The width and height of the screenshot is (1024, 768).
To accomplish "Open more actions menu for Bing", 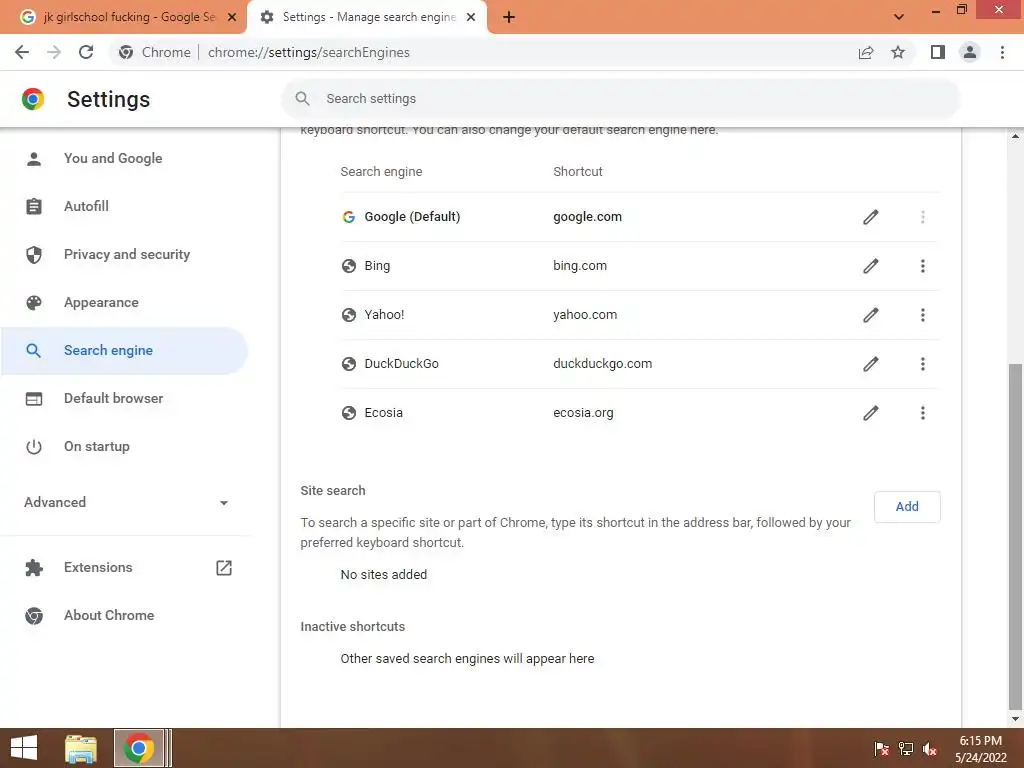I will (x=923, y=266).
